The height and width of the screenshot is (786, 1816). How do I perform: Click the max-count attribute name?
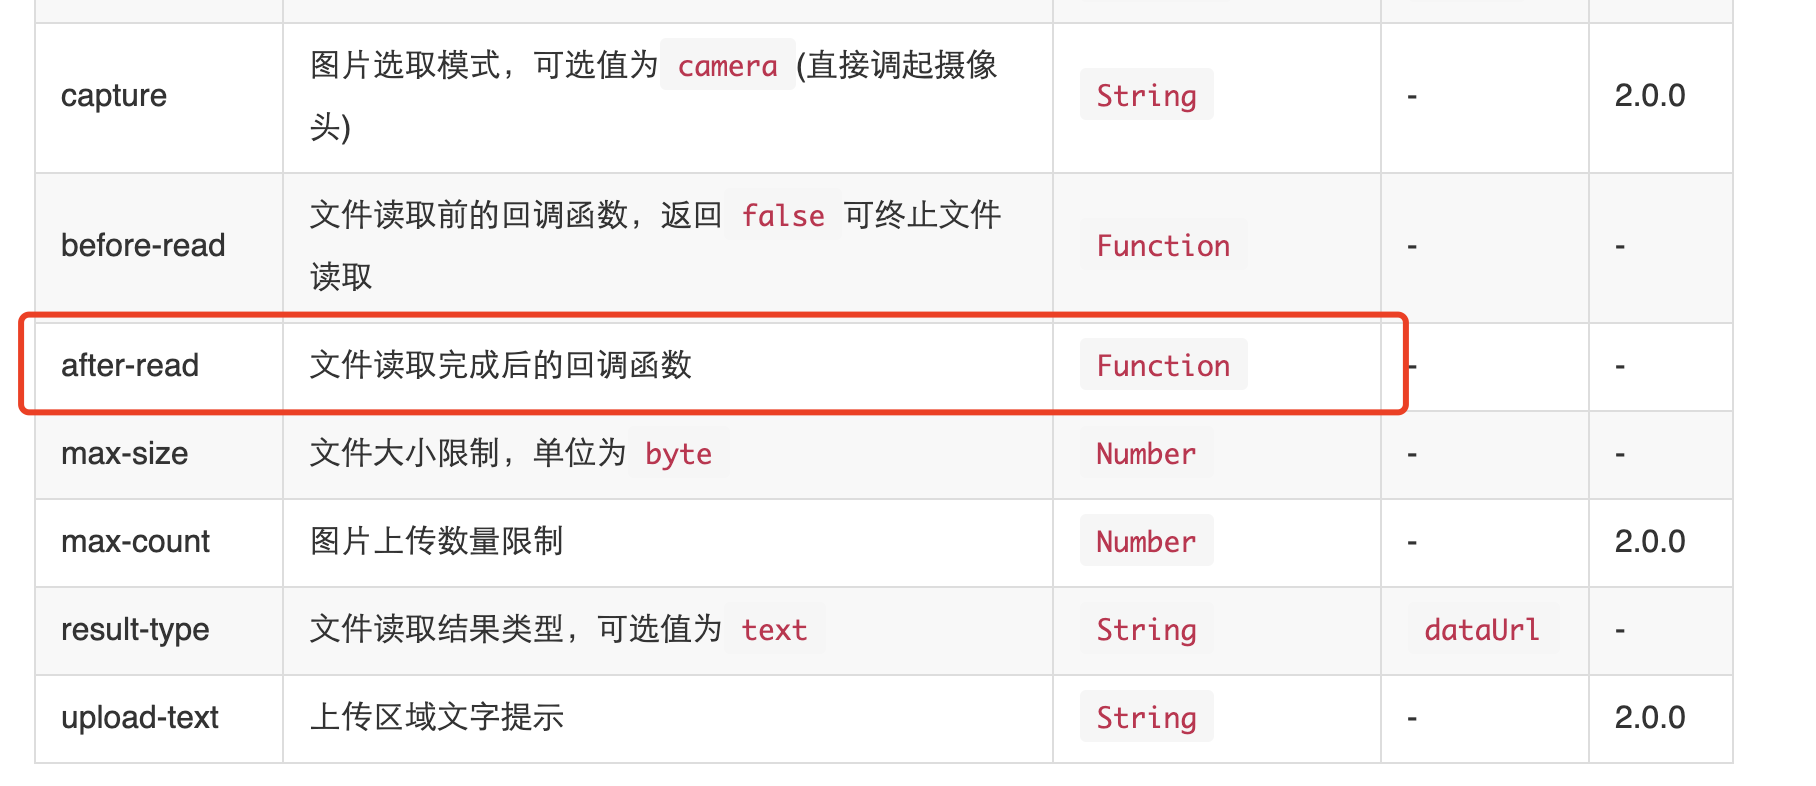pos(136,542)
